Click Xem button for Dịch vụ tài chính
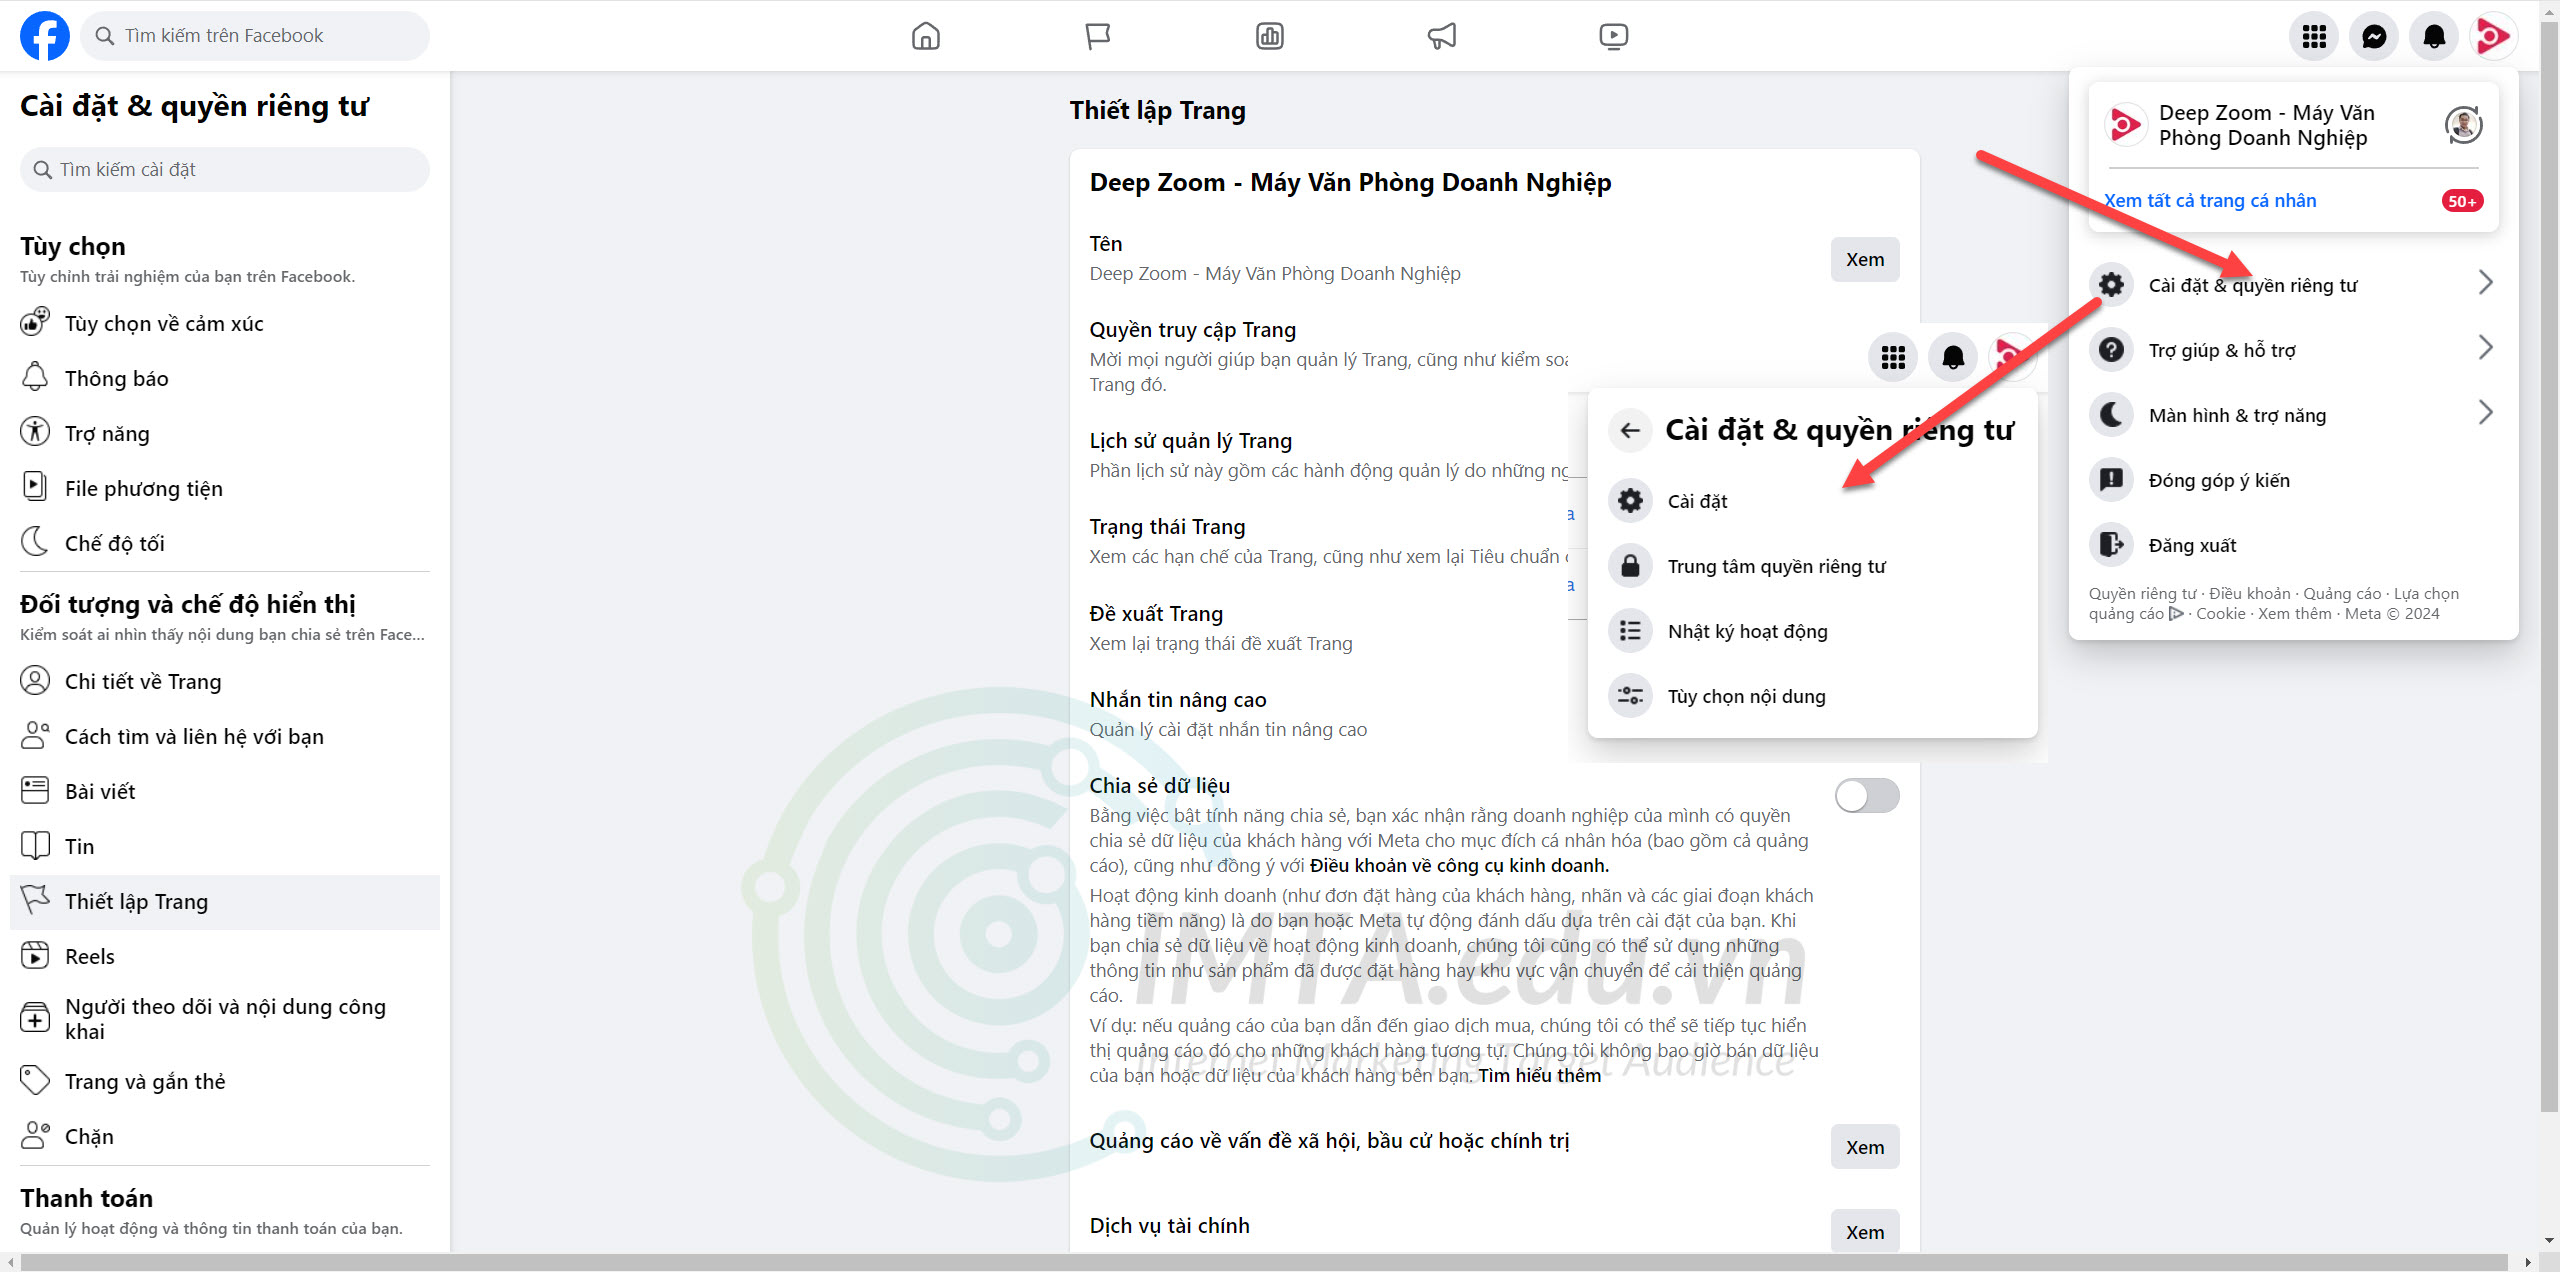 (1865, 1232)
